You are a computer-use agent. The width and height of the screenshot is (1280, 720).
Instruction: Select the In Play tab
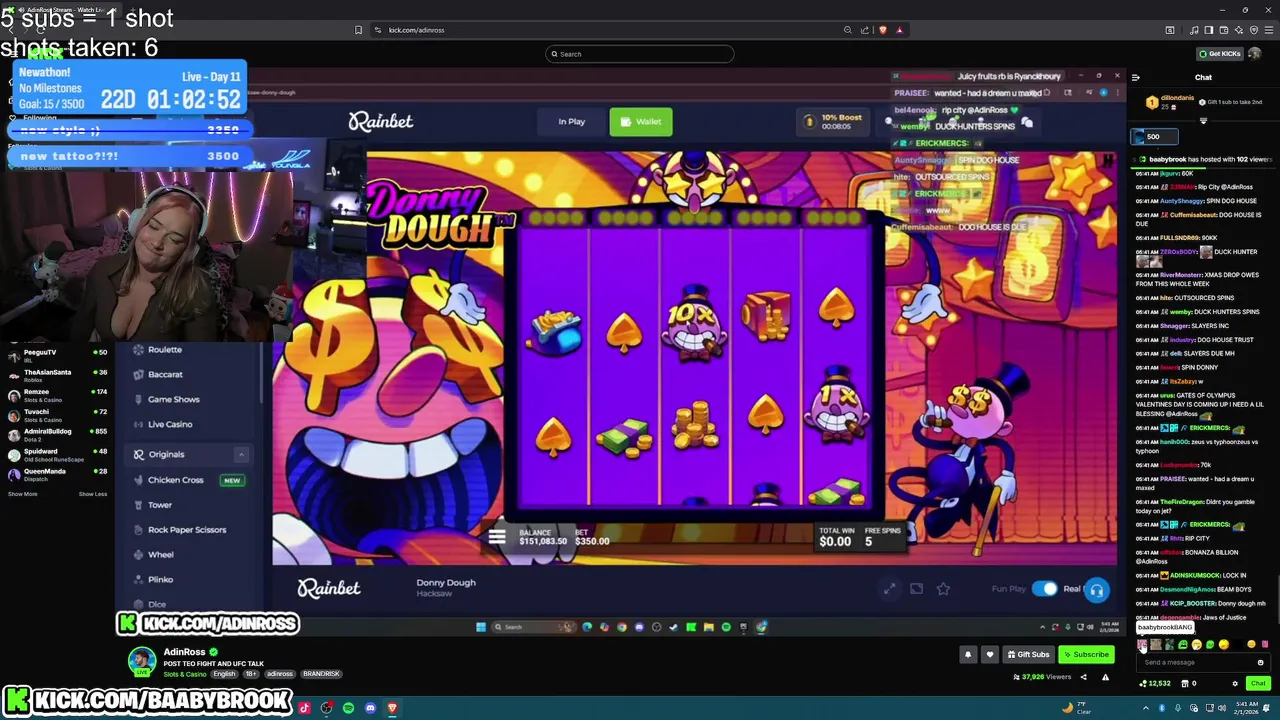tap(572, 122)
